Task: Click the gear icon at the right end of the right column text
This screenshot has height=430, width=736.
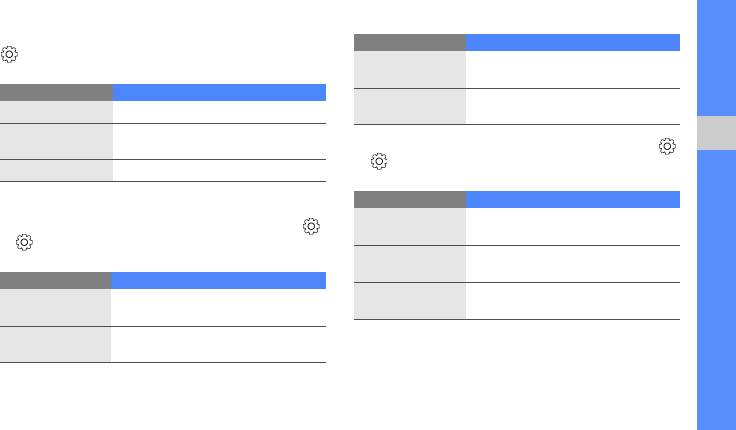Action: coord(665,146)
